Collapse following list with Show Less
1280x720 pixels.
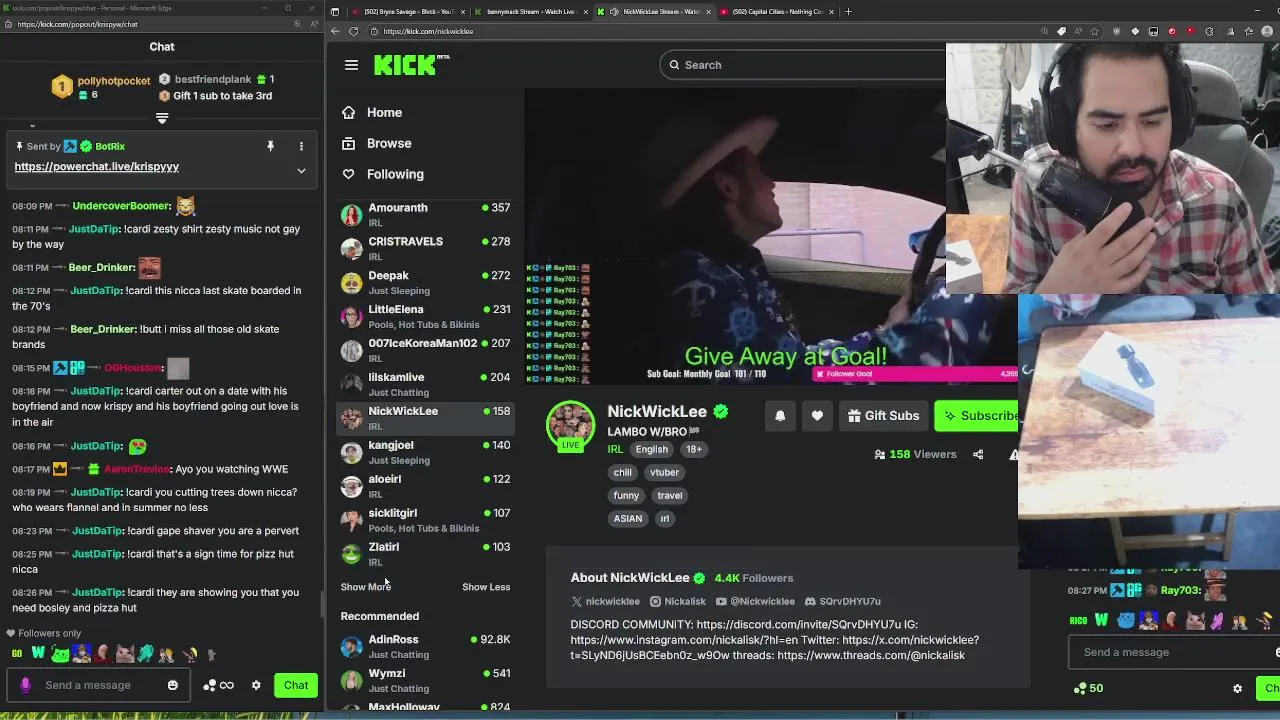pyautogui.click(x=486, y=587)
